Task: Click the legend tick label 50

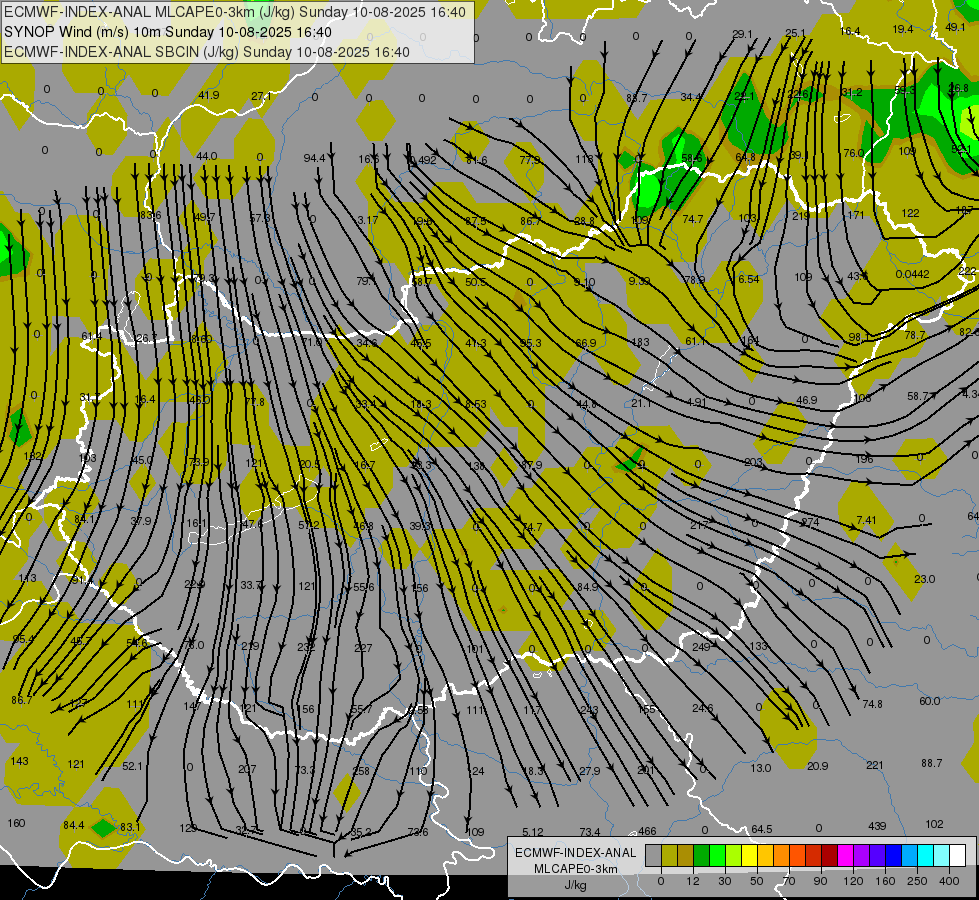Action: pos(756,881)
